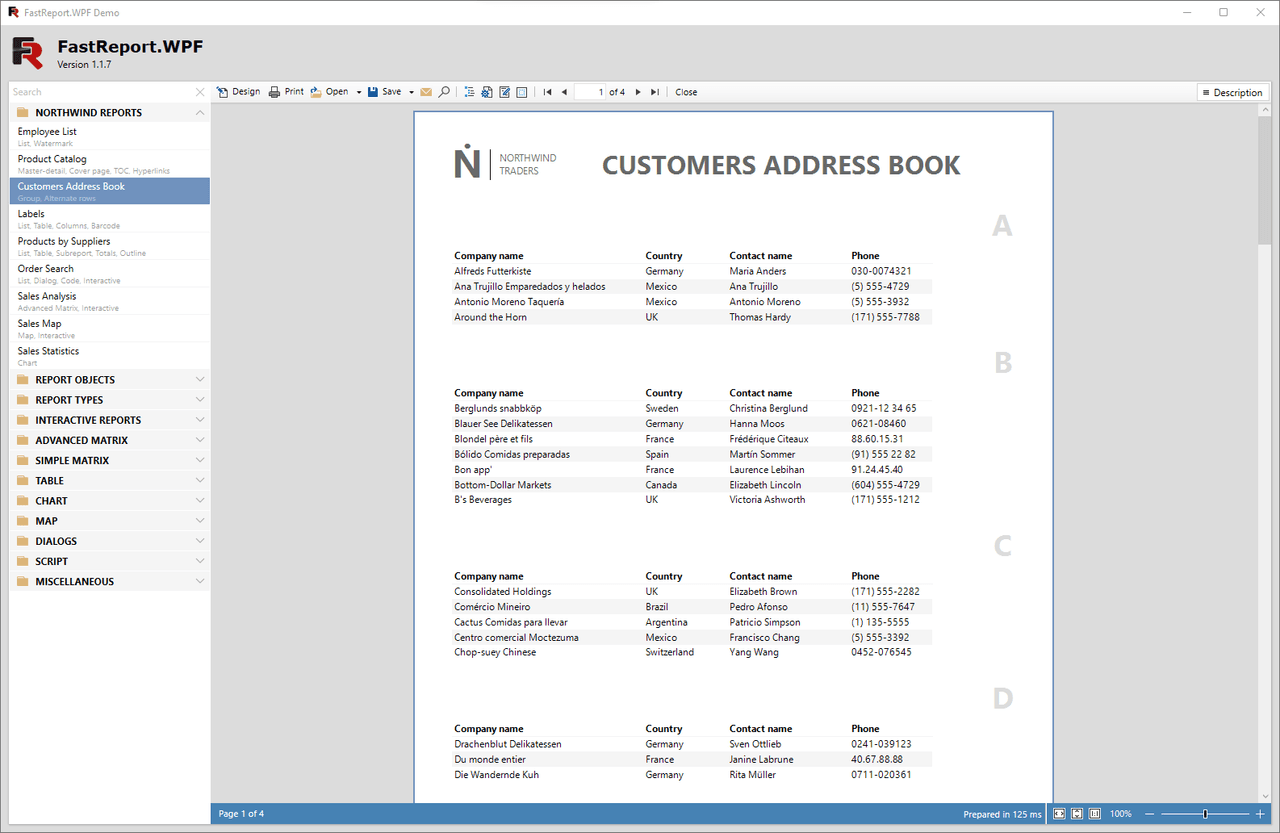Viewport: 1280px width, 833px height.
Task: Click the Open report button
Action: (329, 92)
